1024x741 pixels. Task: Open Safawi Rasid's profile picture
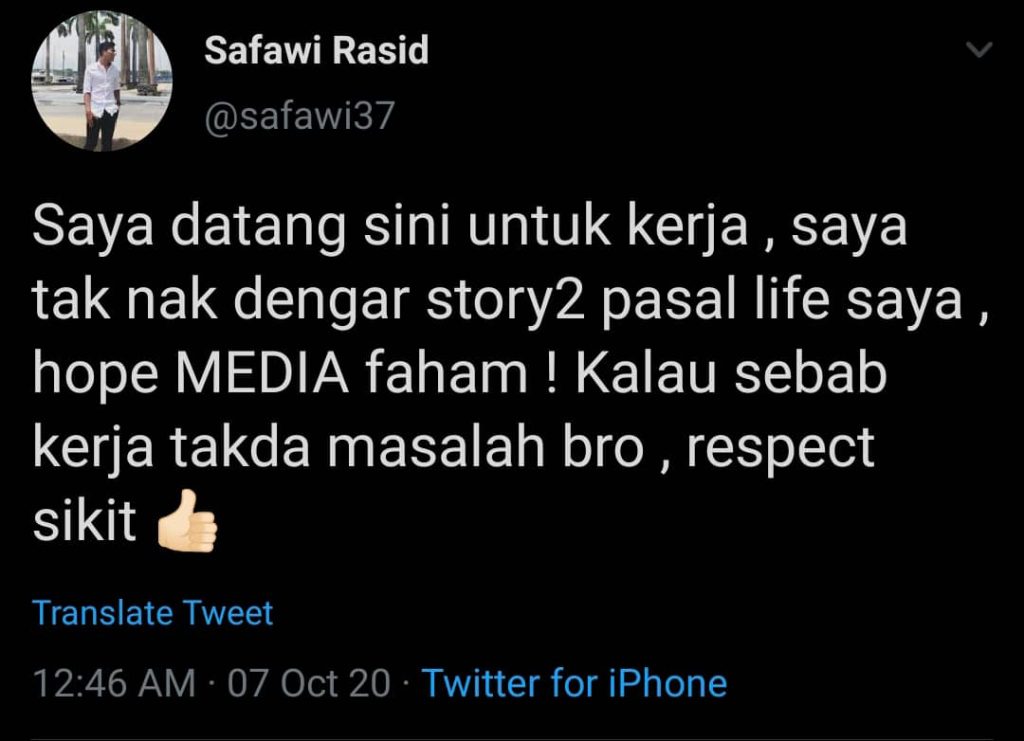tap(102, 81)
